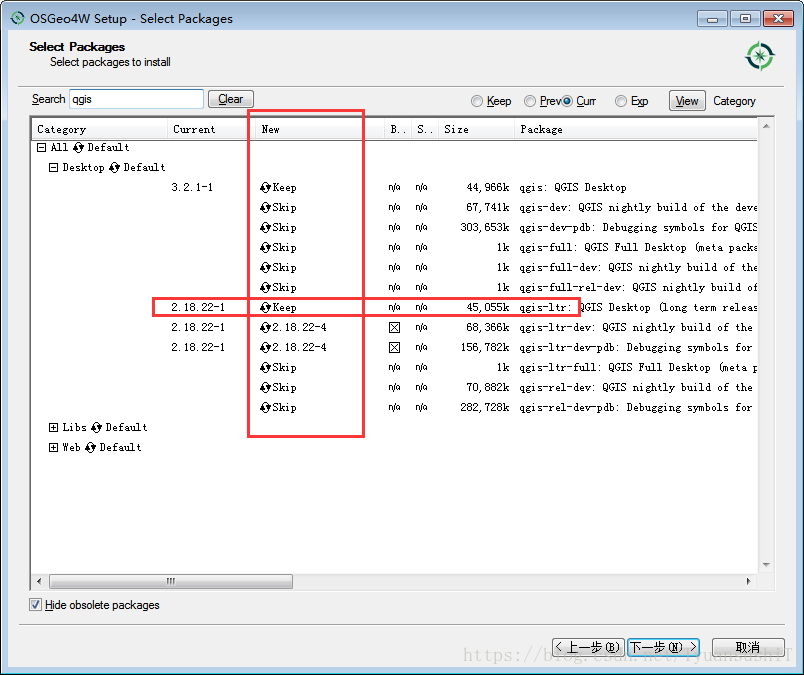Cycle the version icon for the qgis-ltr-dev-pdb row

coord(265,348)
